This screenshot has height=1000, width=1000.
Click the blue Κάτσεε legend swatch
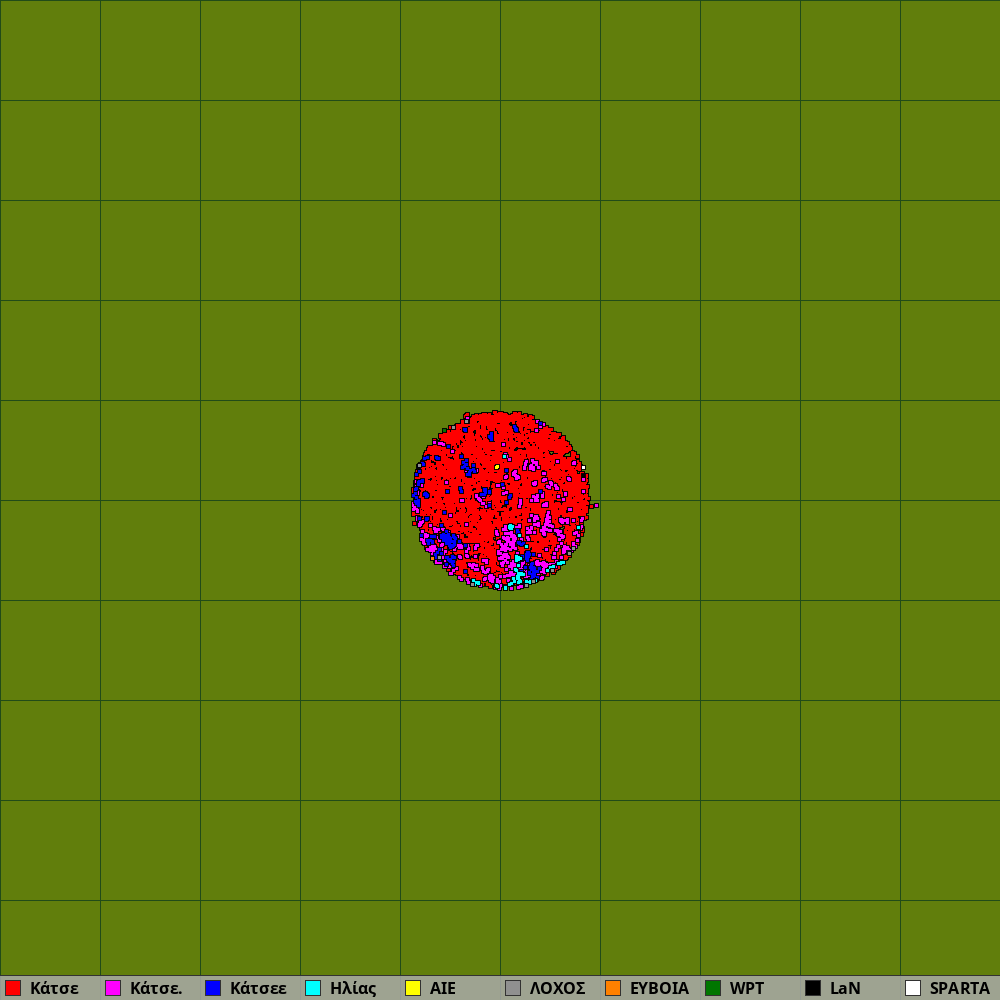pyautogui.click(x=213, y=988)
